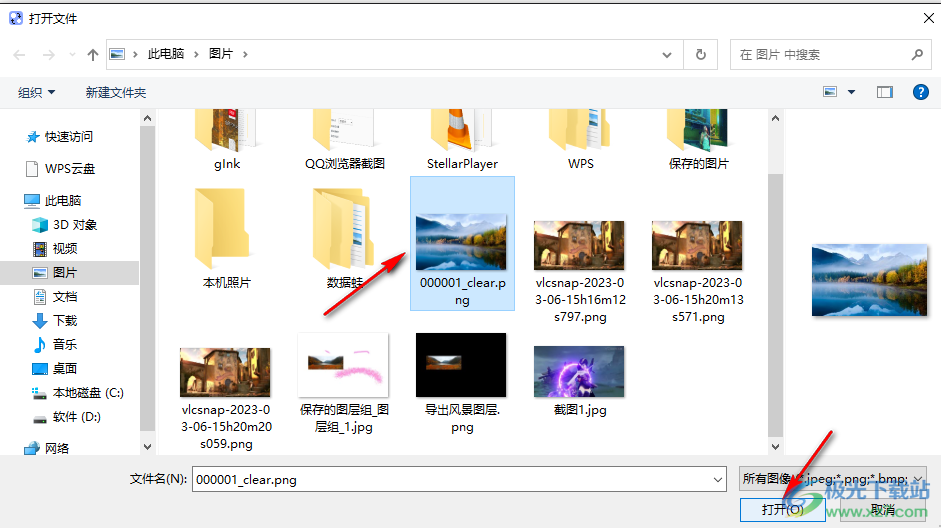Create a folder with 新建文件夹
The image size is (941, 528).
(x=116, y=92)
